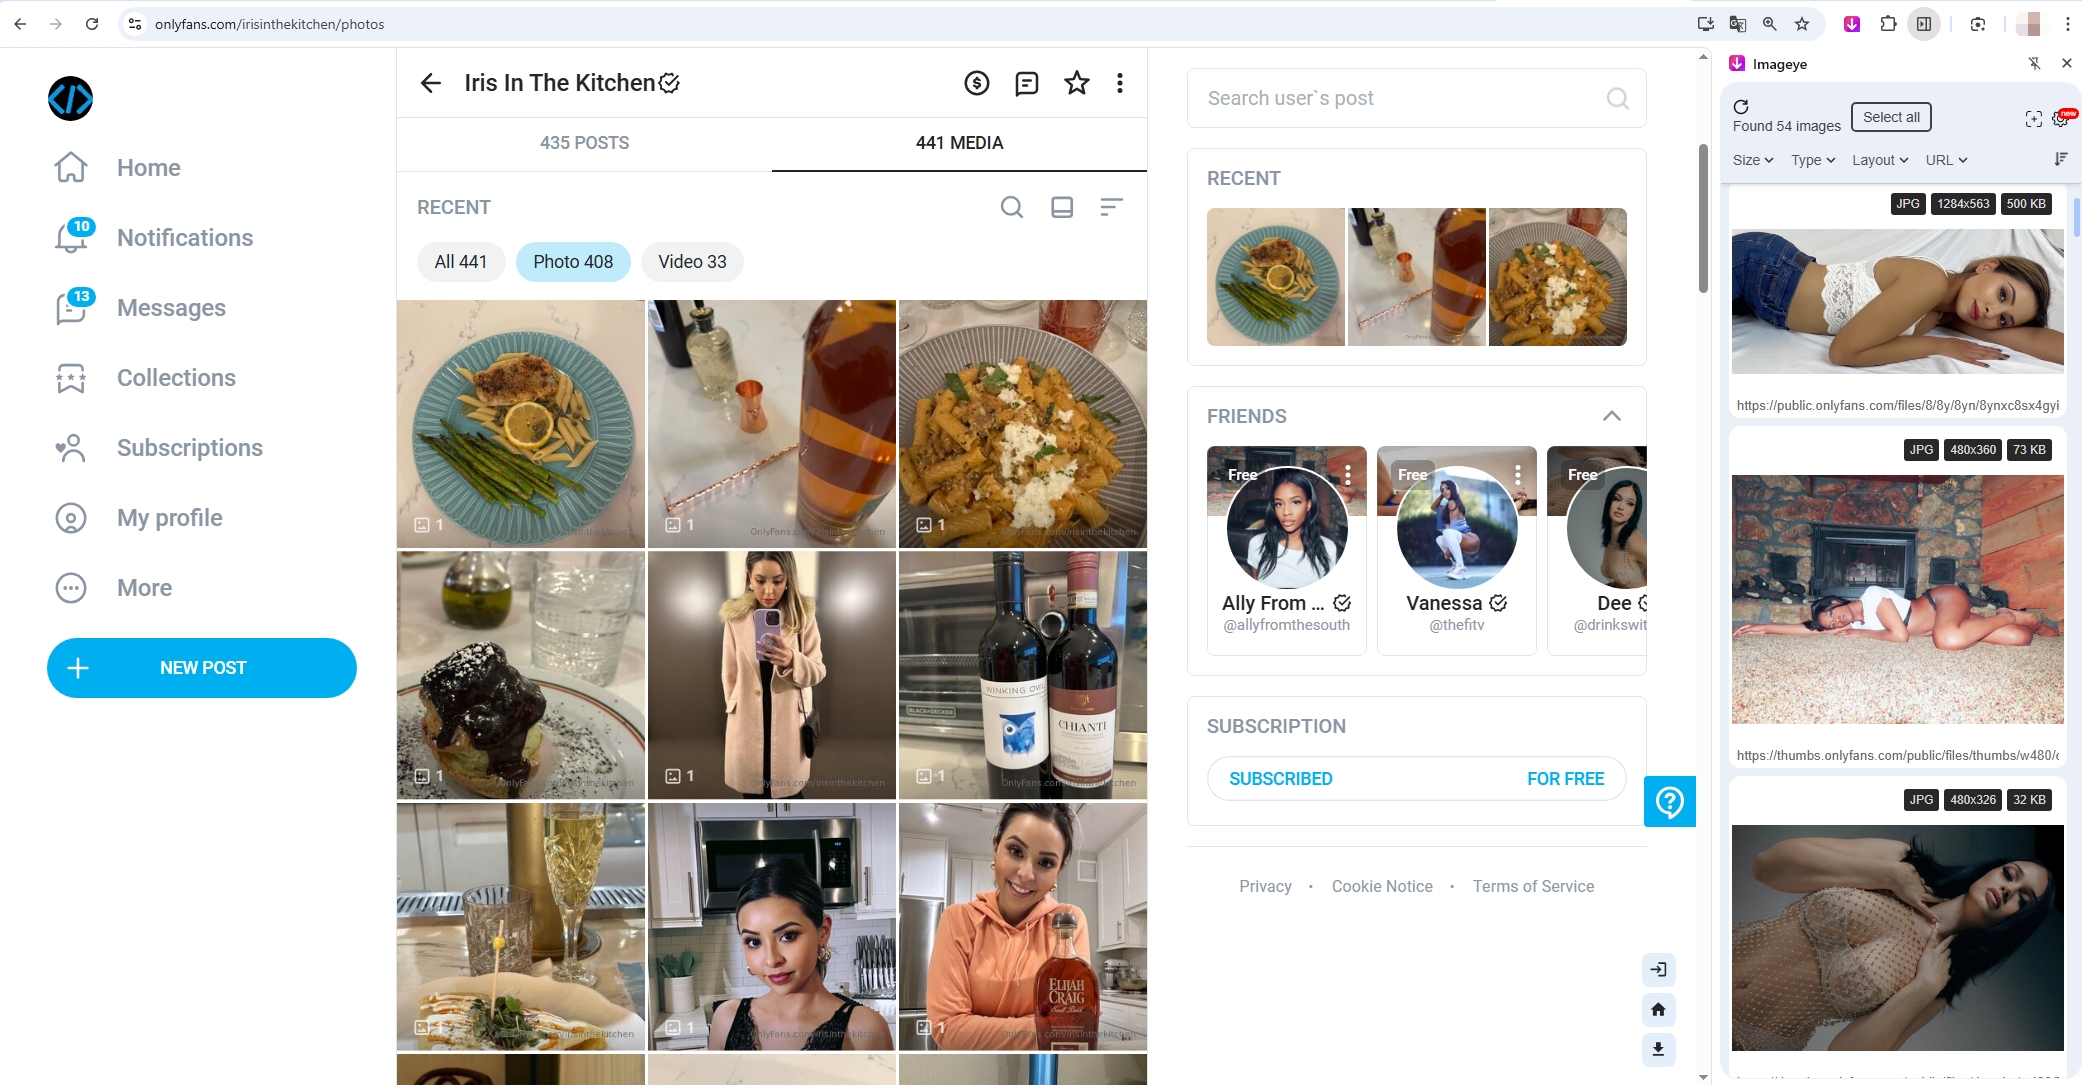The image size is (2082, 1085).
Task: Switch to the 435 Posts tab
Action: click(585, 143)
